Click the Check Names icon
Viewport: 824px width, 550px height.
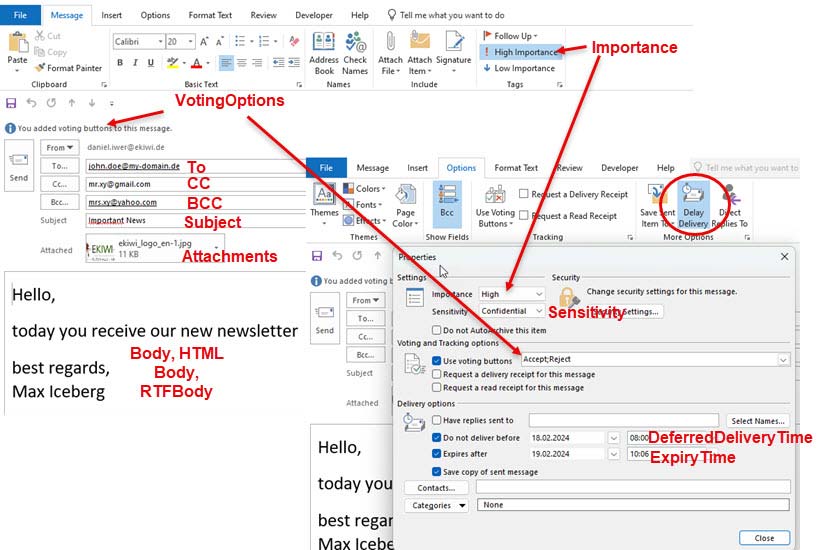point(355,53)
